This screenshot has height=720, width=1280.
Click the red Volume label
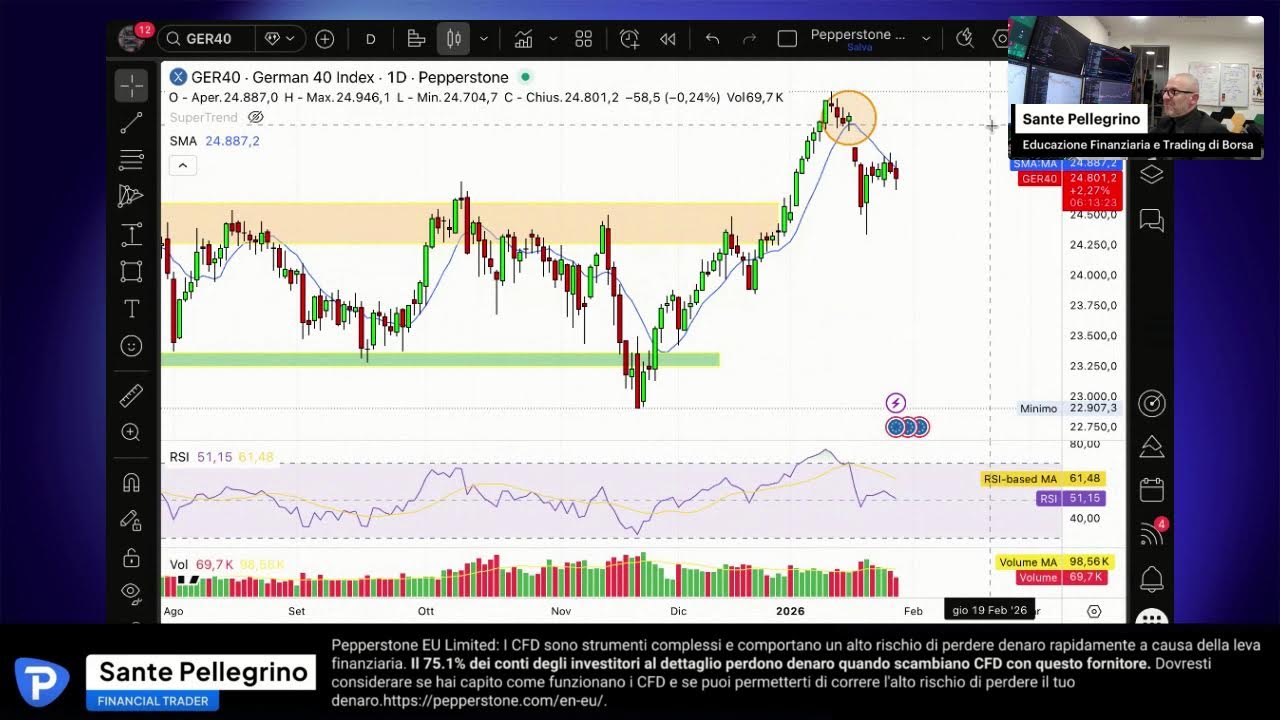pyautogui.click(x=1061, y=577)
